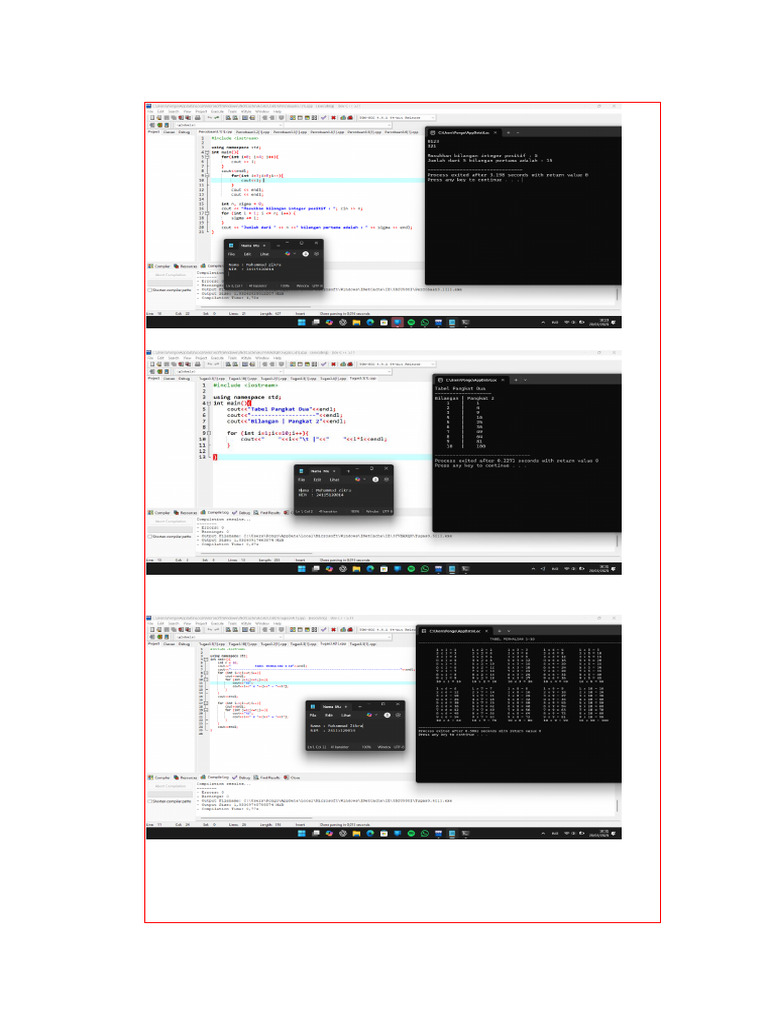Open Lihat menu in middle screenshot's Notepad
This screenshot has height=1024, width=768.
pos(334,479)
